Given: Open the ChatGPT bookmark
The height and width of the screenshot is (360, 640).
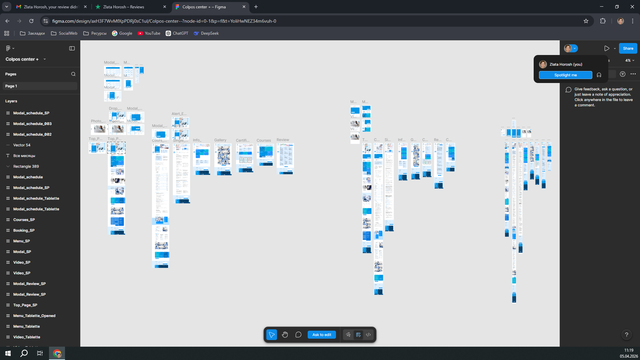Looking at the screenshot, I should 177,33.
